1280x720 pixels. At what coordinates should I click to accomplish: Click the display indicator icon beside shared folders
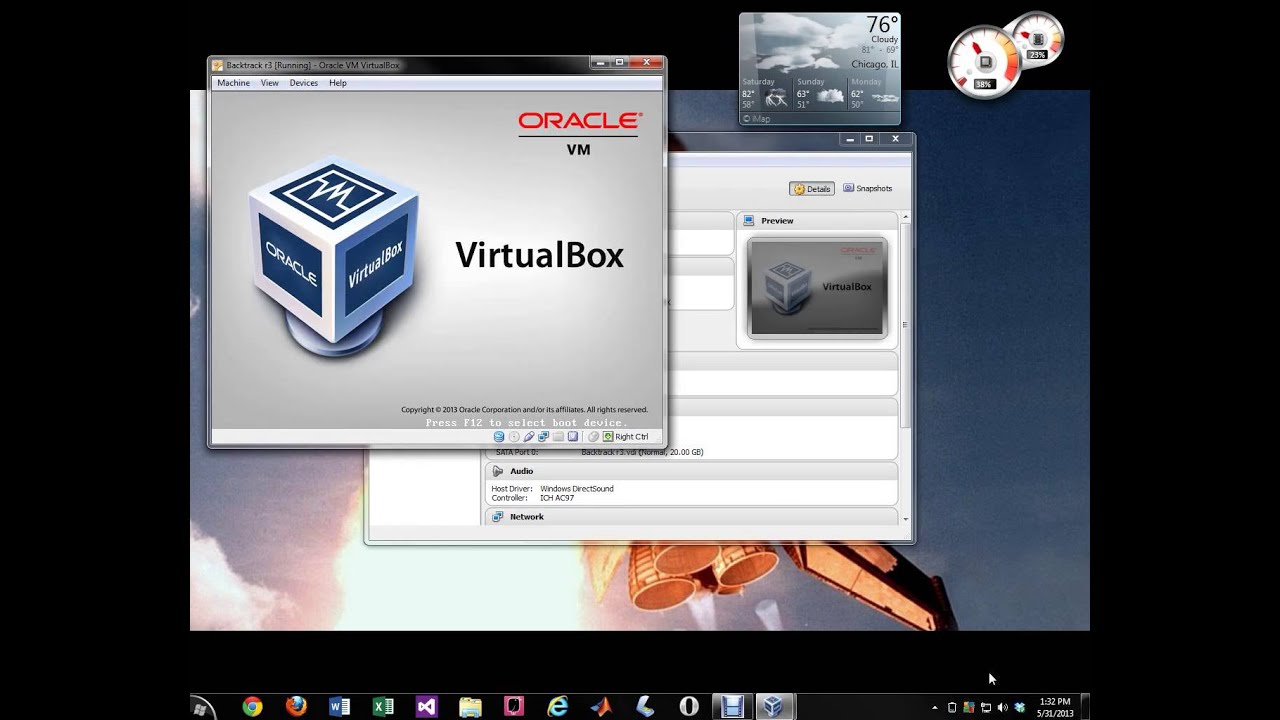coord(573,437)
